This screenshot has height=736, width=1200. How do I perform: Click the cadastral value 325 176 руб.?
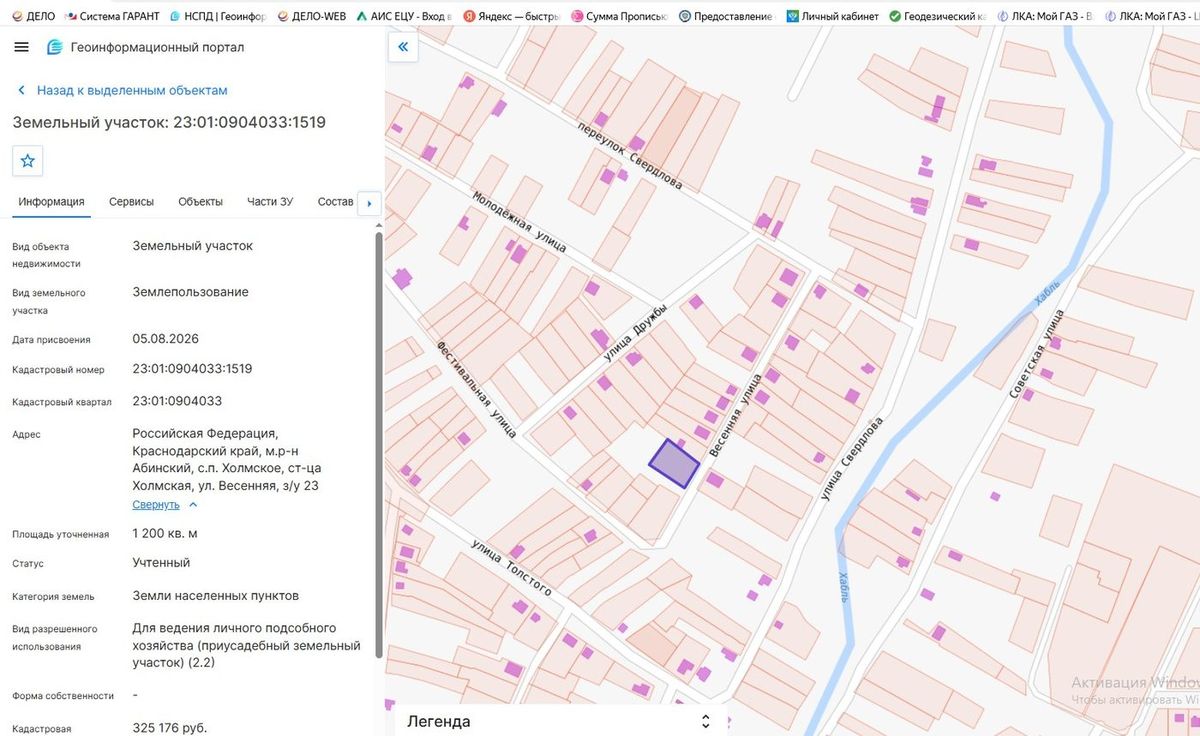[170, 728]
